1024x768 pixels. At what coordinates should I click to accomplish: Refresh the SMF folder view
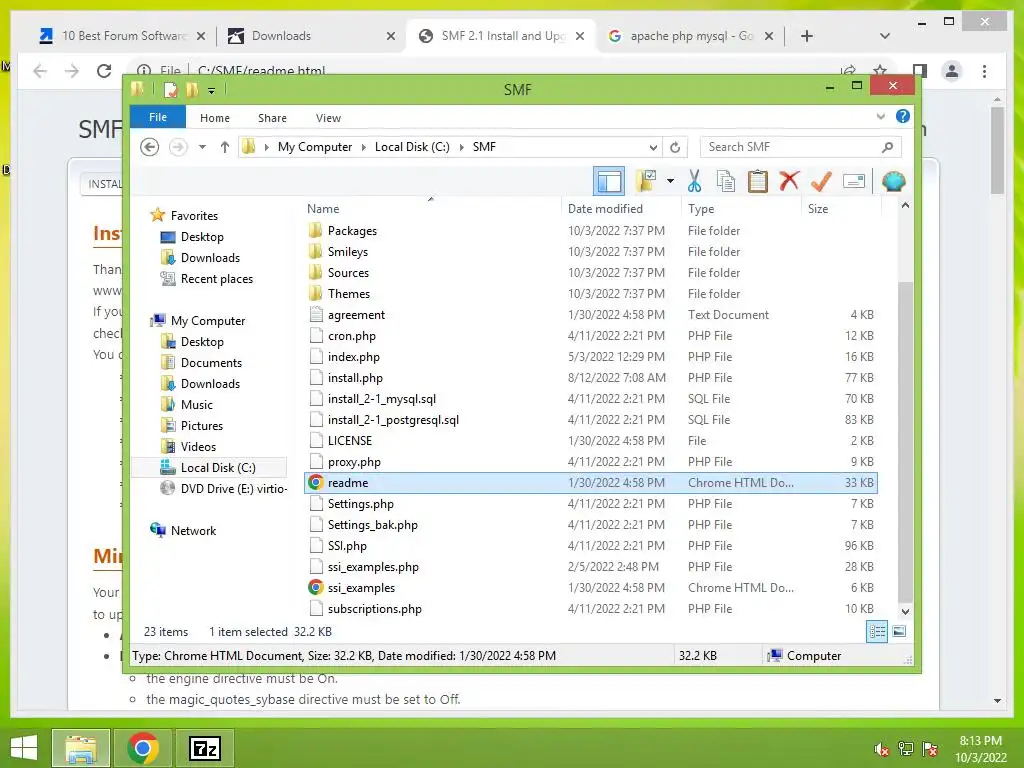tap(675, 147)
